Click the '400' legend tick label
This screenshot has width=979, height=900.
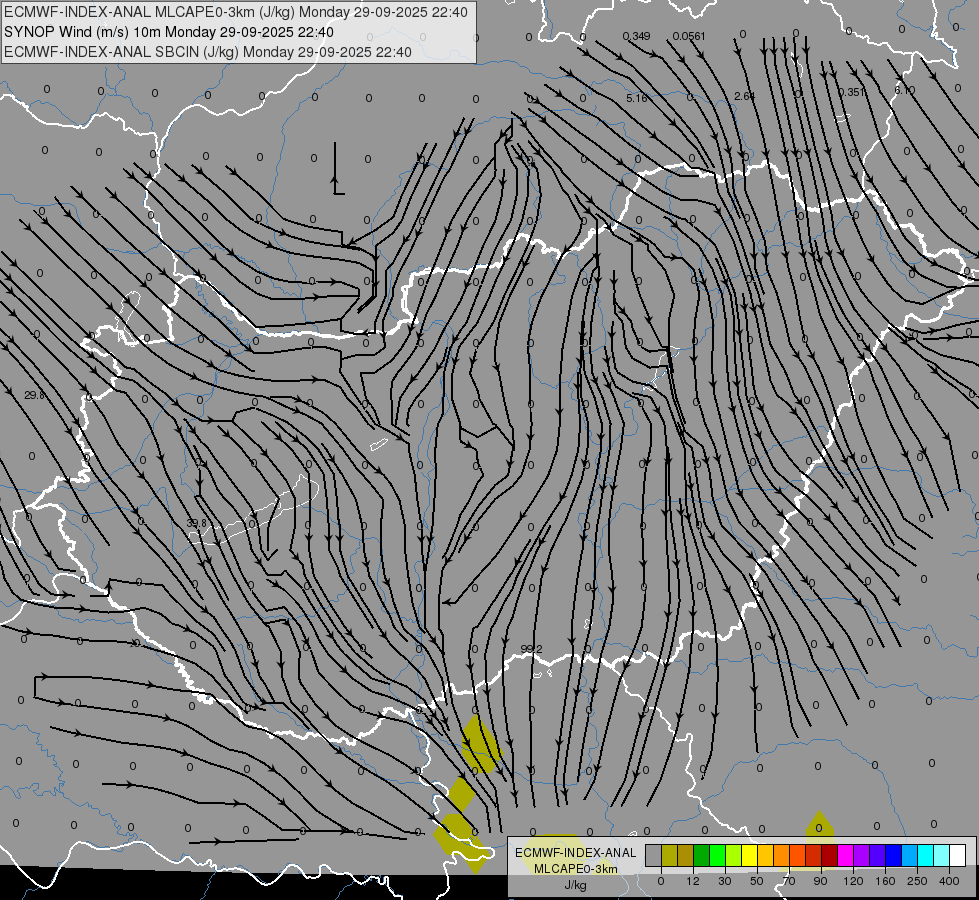tap(949, 881)
